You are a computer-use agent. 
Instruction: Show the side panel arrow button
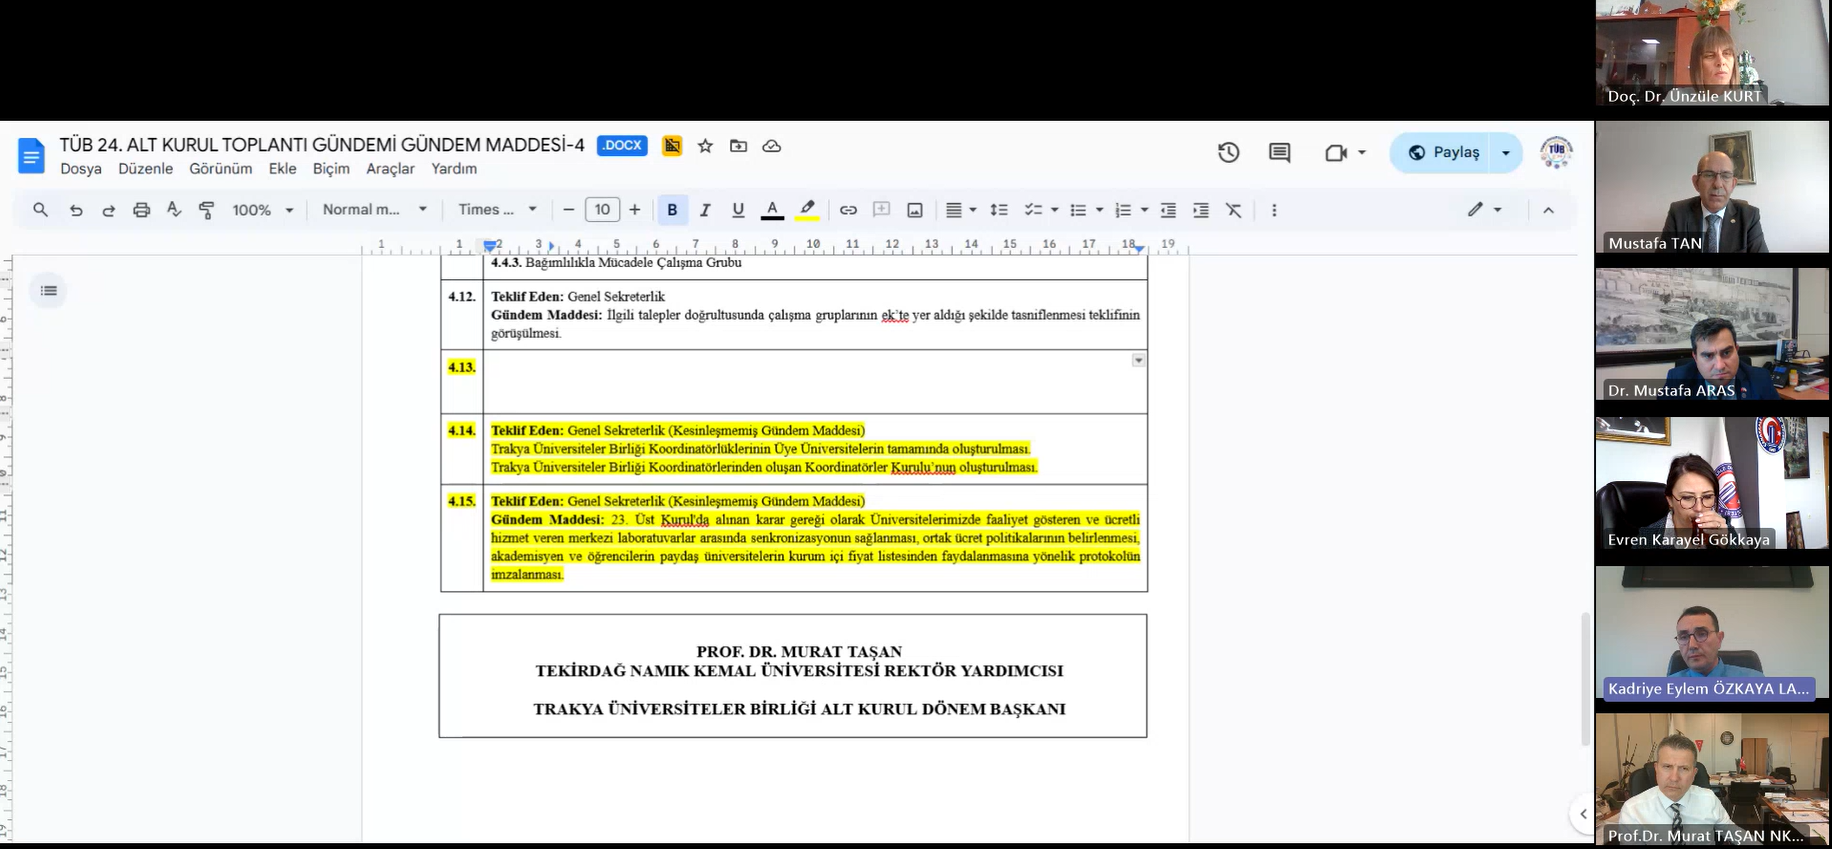pyautogui.click(x=1582, y=814)
